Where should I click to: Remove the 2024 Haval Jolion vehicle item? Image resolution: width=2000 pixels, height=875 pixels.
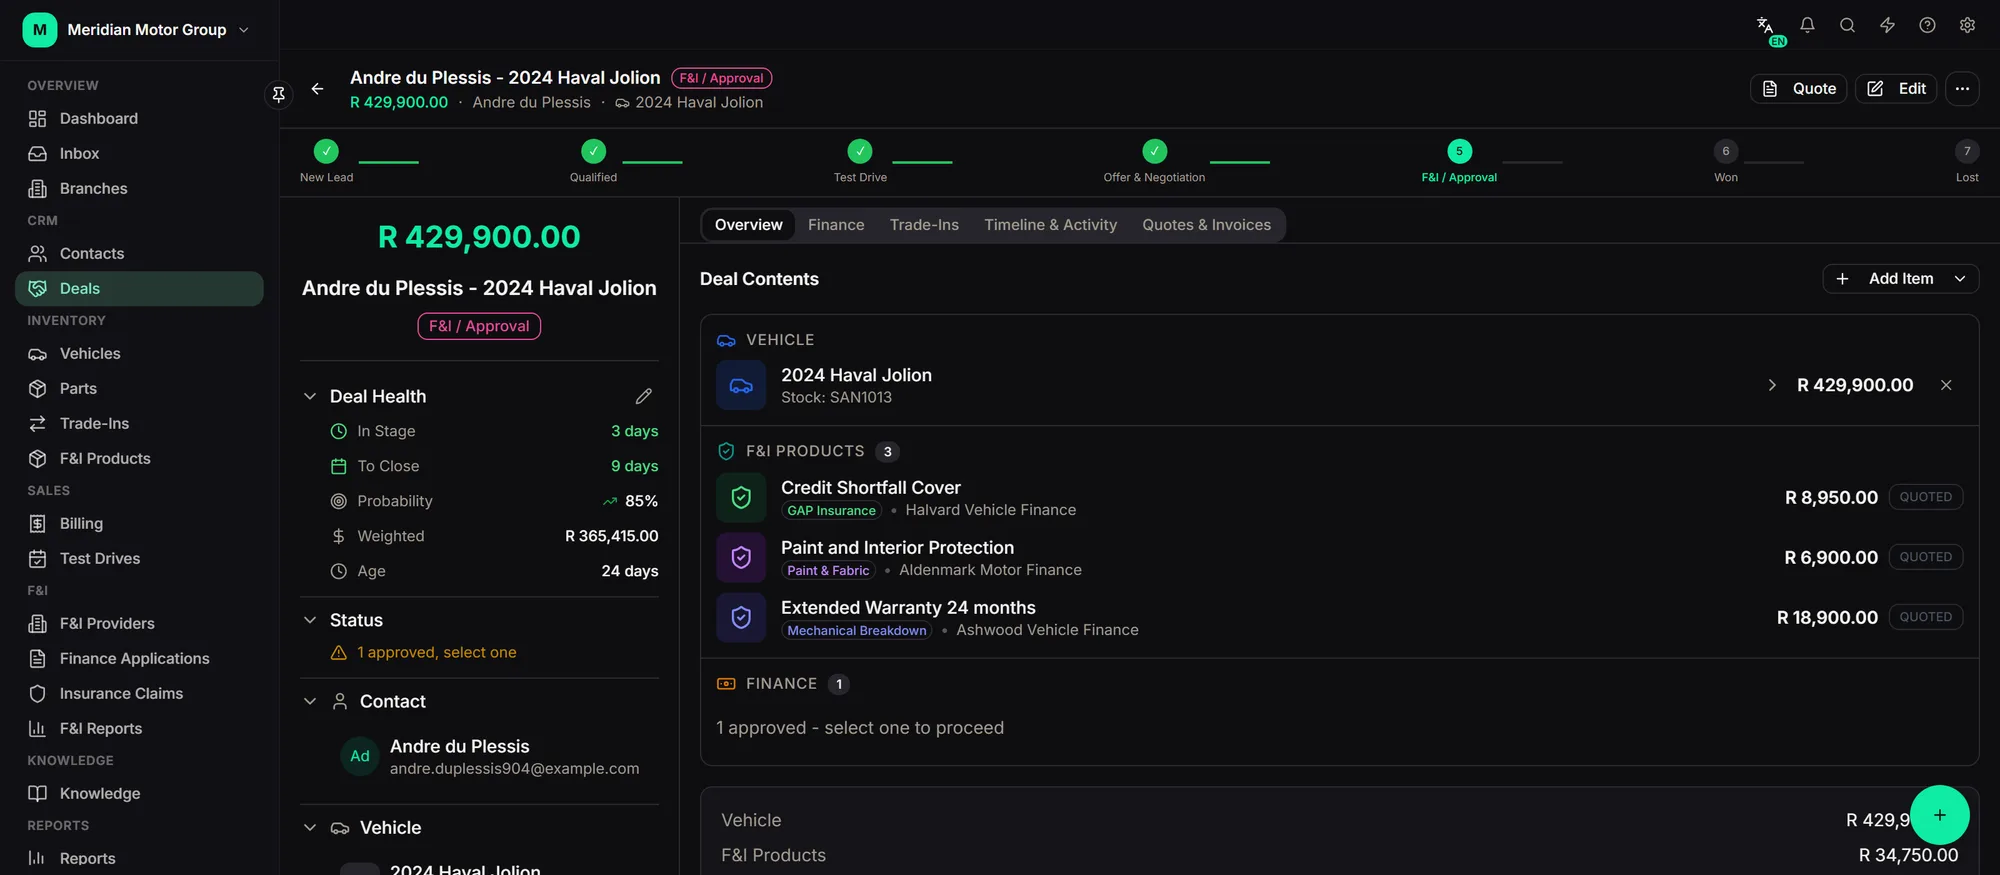[1946, 385]
